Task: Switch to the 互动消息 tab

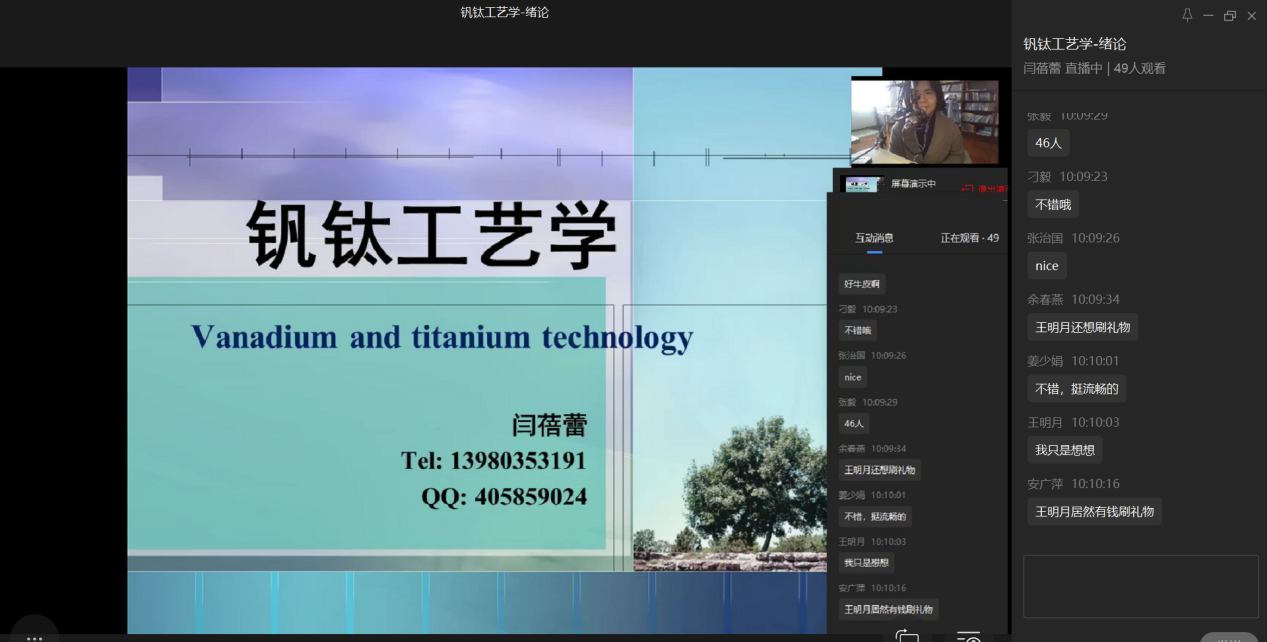Action: pos(873,238)
